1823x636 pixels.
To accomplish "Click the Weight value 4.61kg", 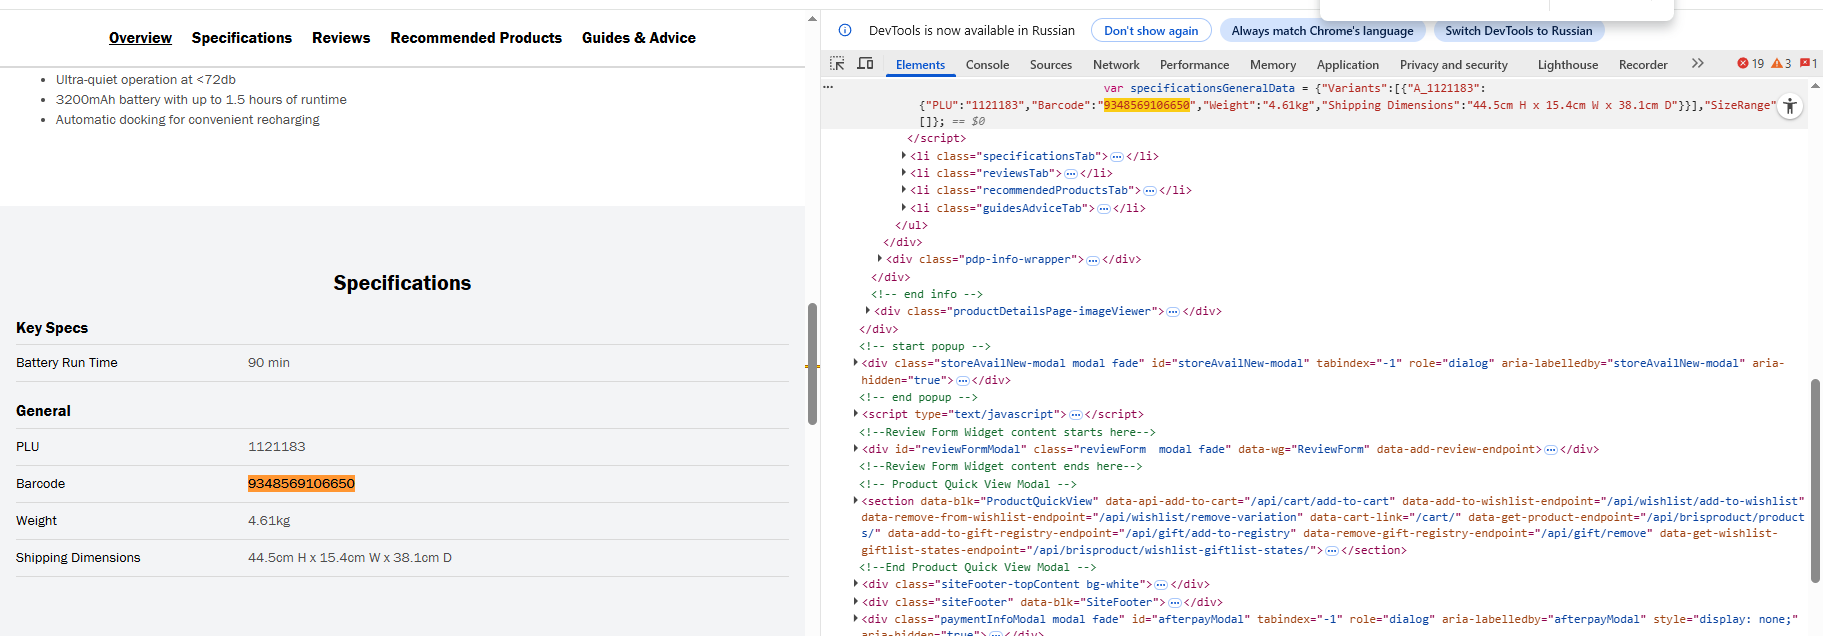I will [x=269, y=521].
